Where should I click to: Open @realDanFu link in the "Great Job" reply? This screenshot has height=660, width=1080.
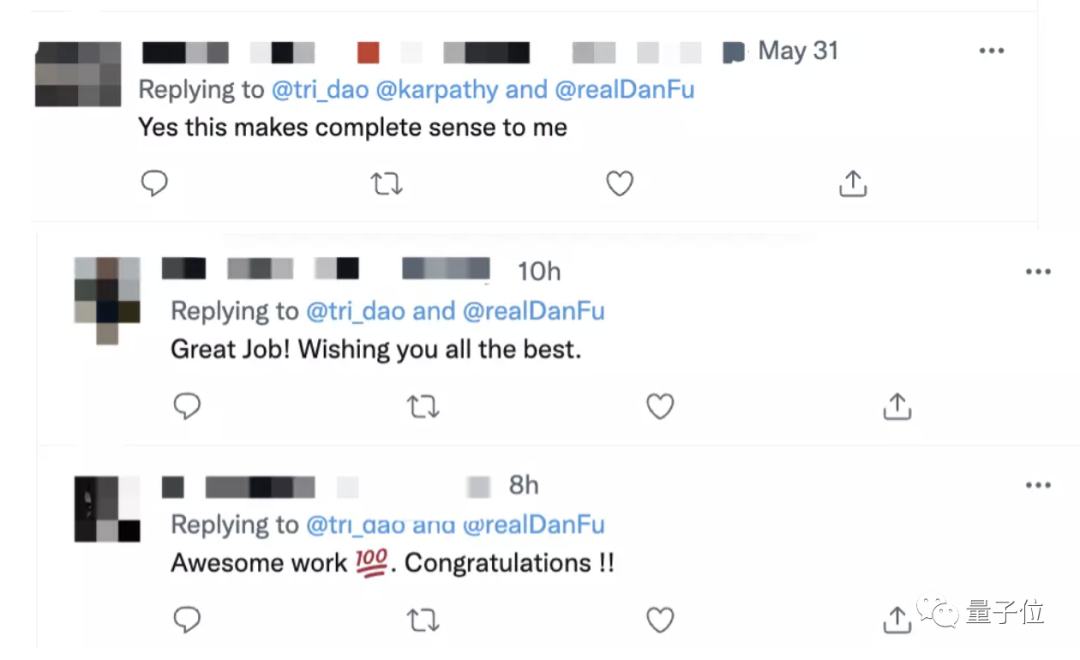pos(534,311)
